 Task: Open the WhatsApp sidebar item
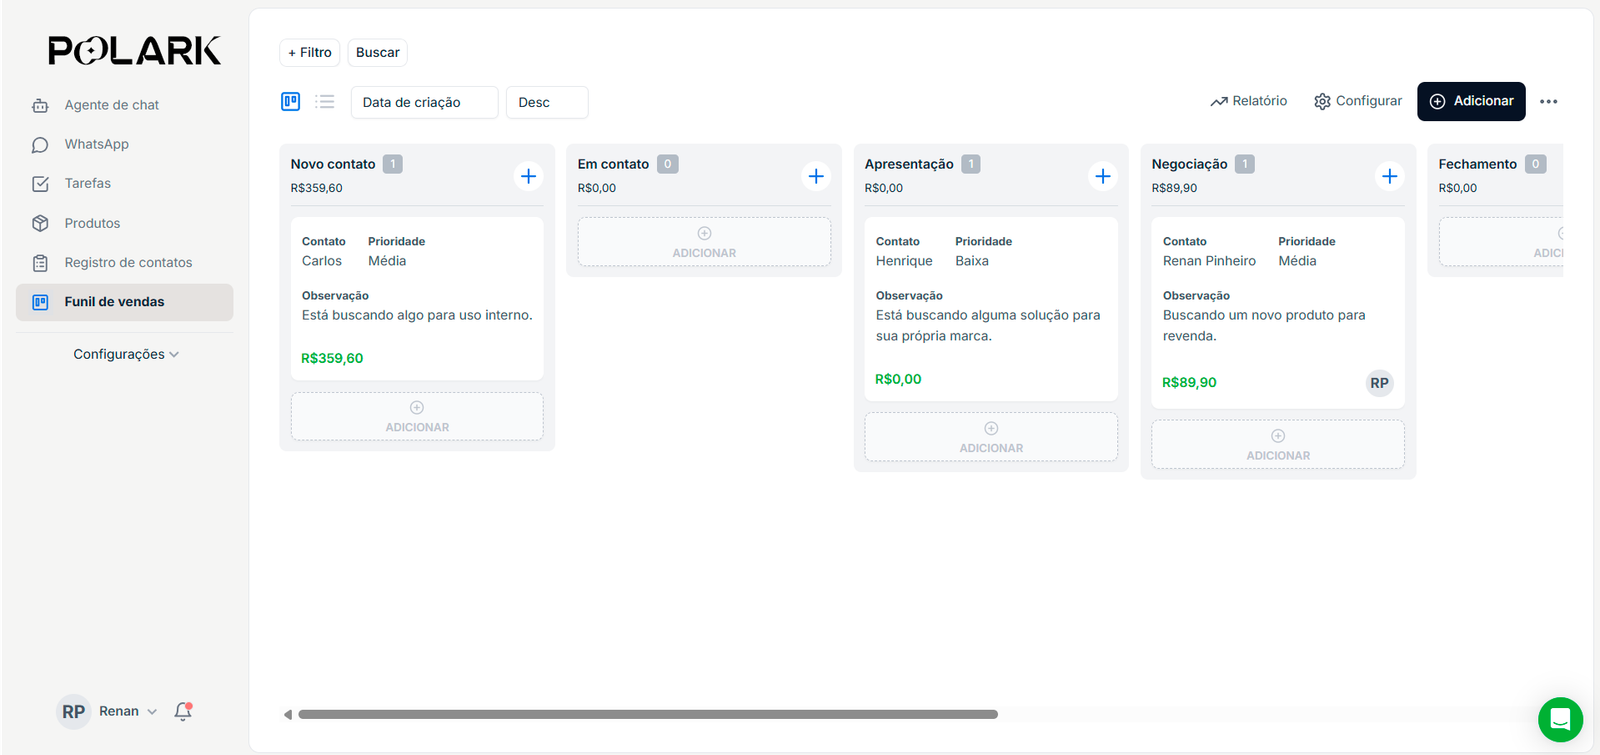(x=96, y=144)
